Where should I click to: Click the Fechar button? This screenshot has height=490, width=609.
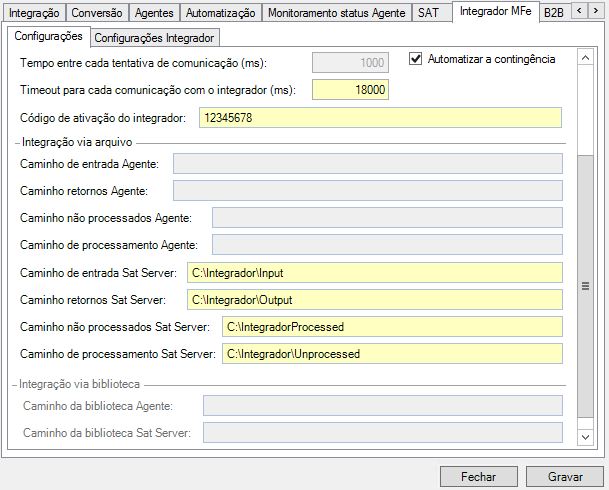click(479, 476)
